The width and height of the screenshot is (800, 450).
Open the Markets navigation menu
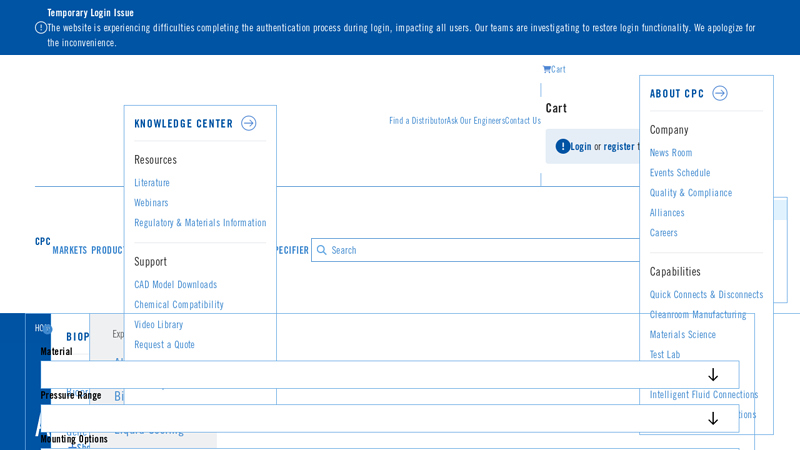click(x=70, y=251)
